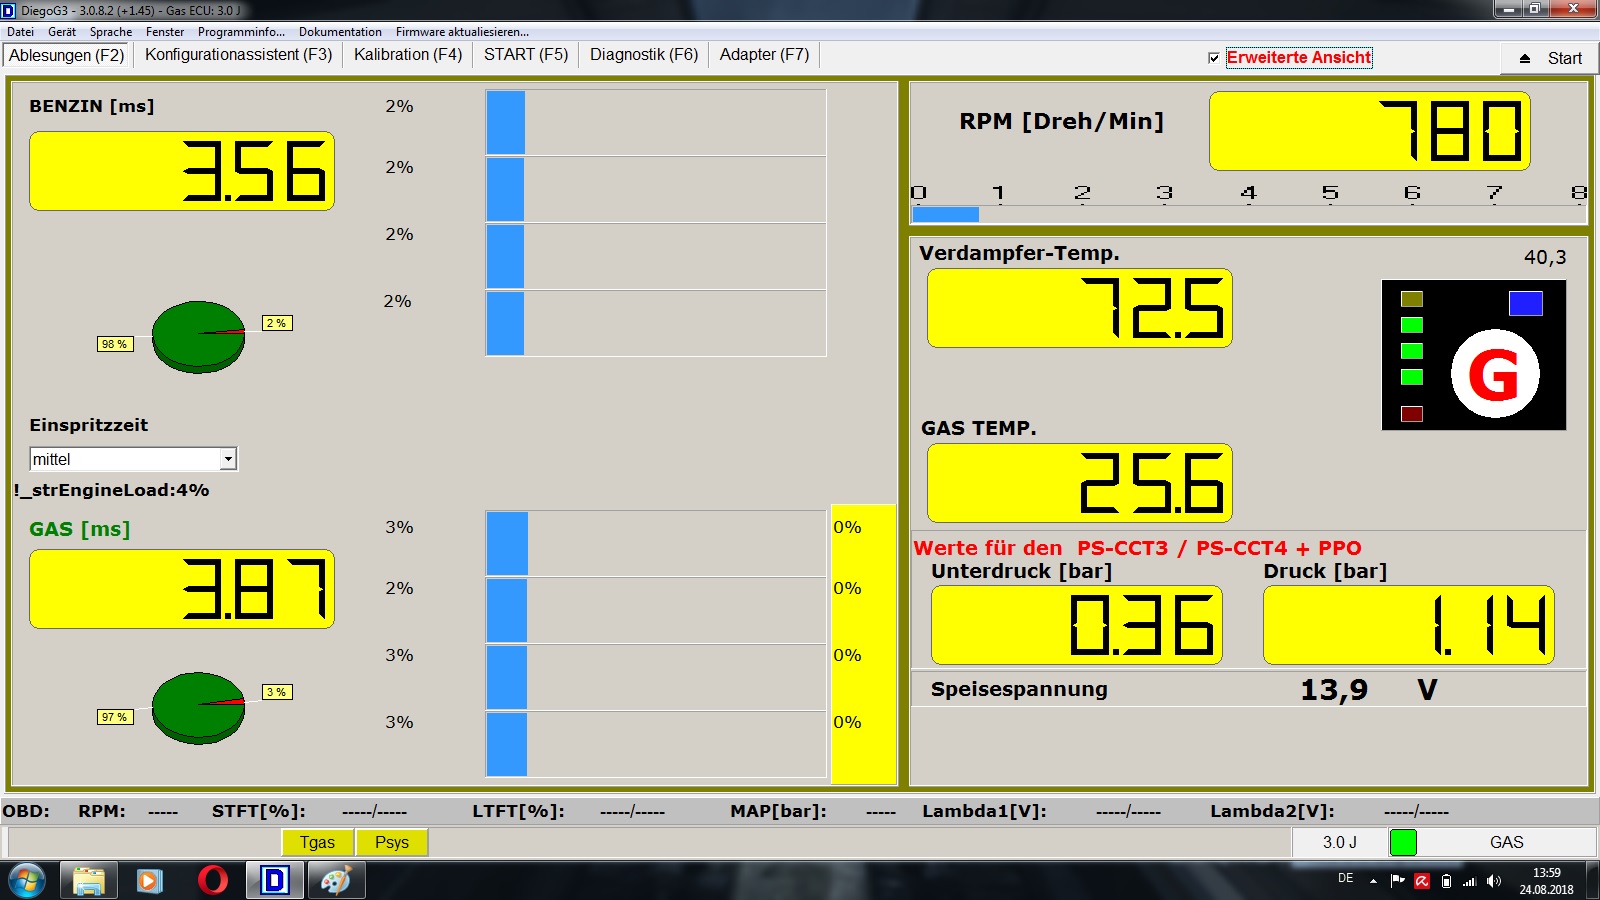Click the STFT[%] OBD label
Viewport: 1600px width, 900px height.
click(x=258, y=811)
